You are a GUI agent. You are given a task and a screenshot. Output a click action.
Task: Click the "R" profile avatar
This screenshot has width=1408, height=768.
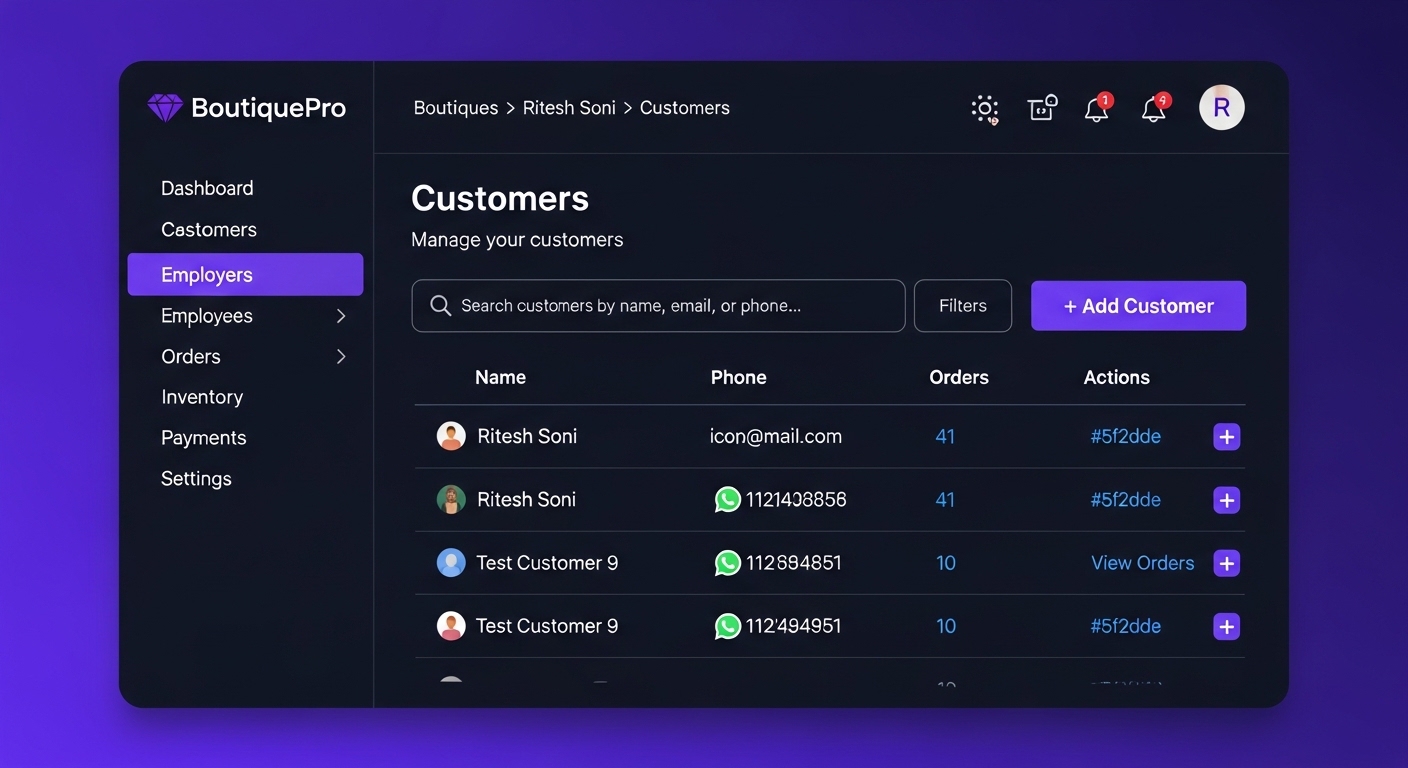pos(1221,108)
